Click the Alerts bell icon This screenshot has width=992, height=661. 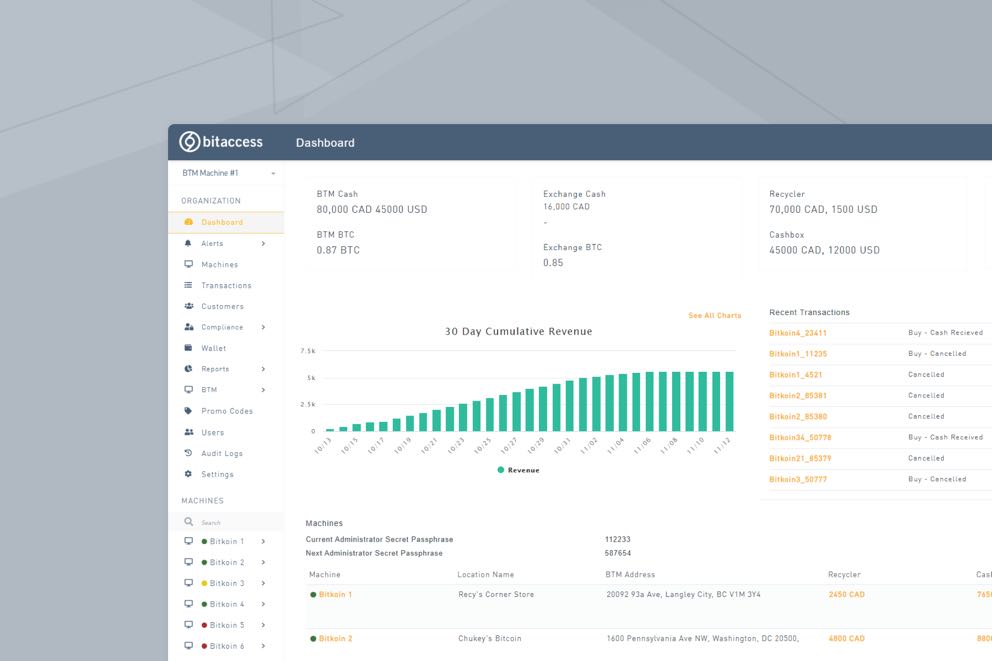coord(188,243)
